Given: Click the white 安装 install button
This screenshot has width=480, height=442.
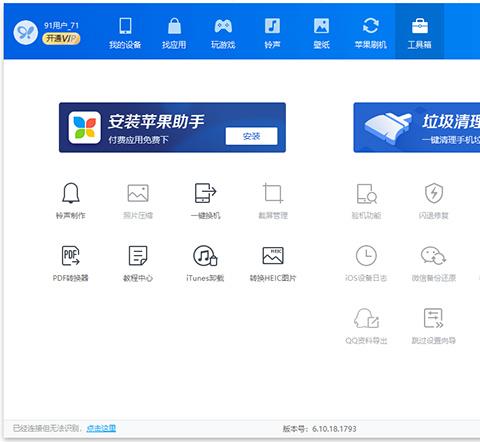Looking at the screenshot, I should tap(251, 136).
